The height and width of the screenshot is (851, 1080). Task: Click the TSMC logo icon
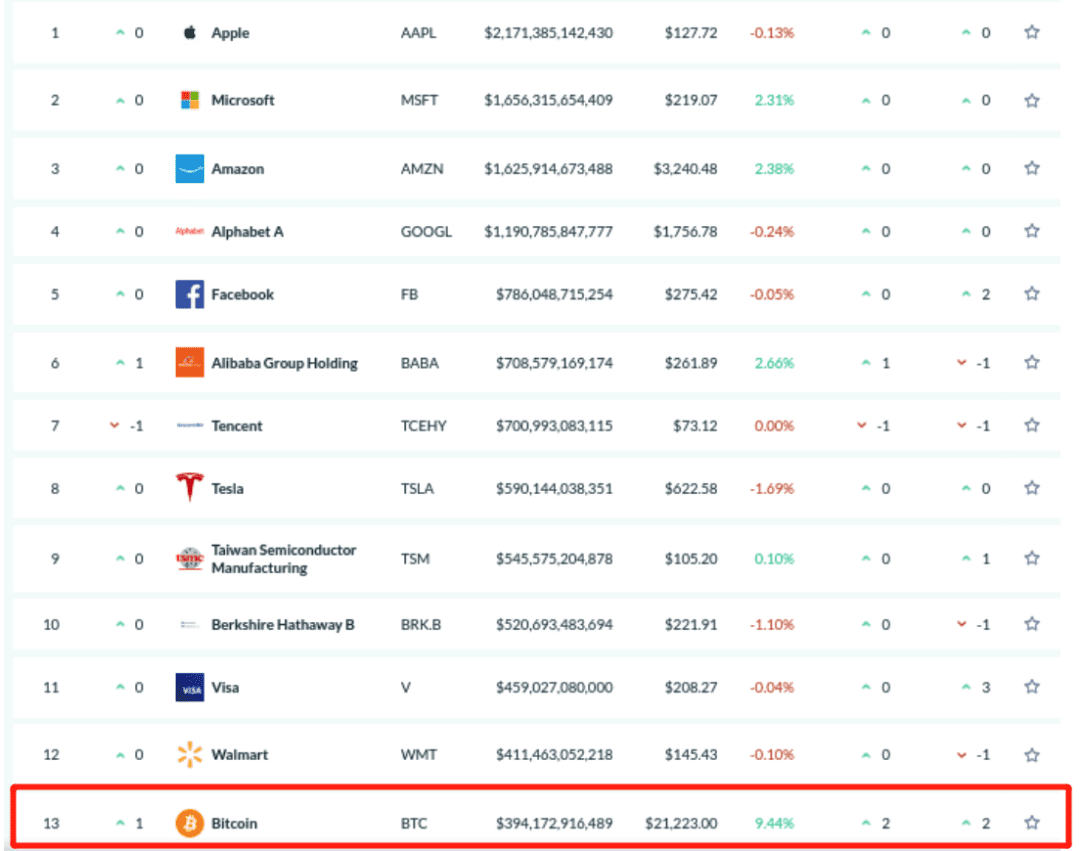point(189,558)
